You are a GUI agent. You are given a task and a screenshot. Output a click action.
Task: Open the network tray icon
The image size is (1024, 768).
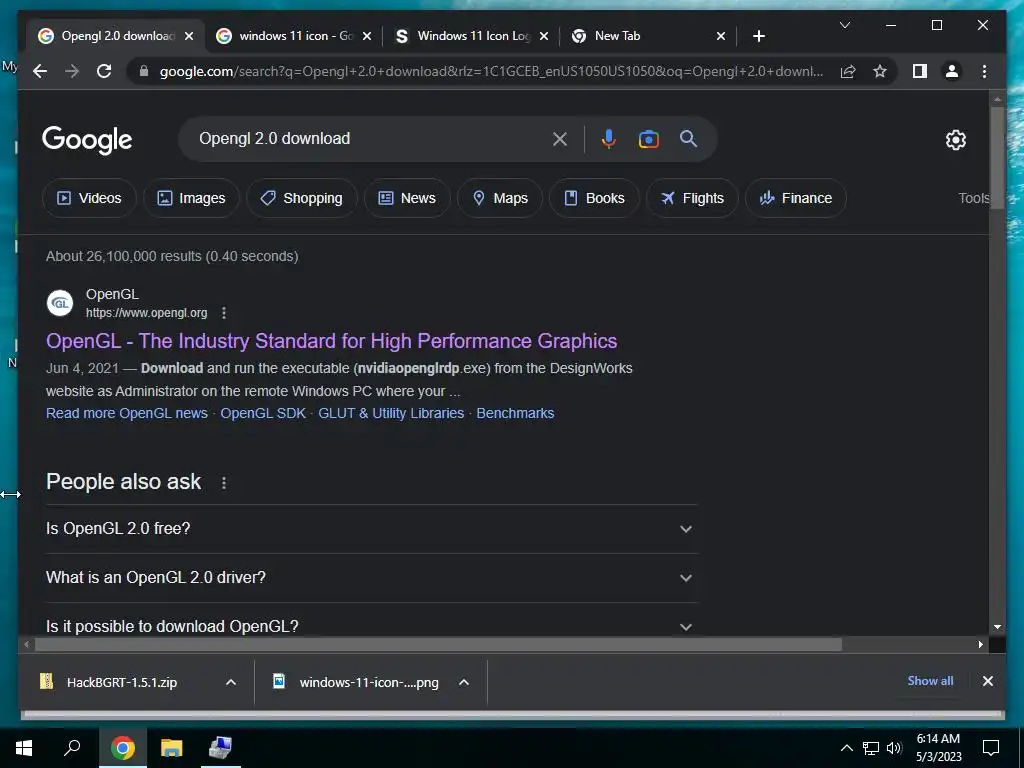tap(871, 748)
